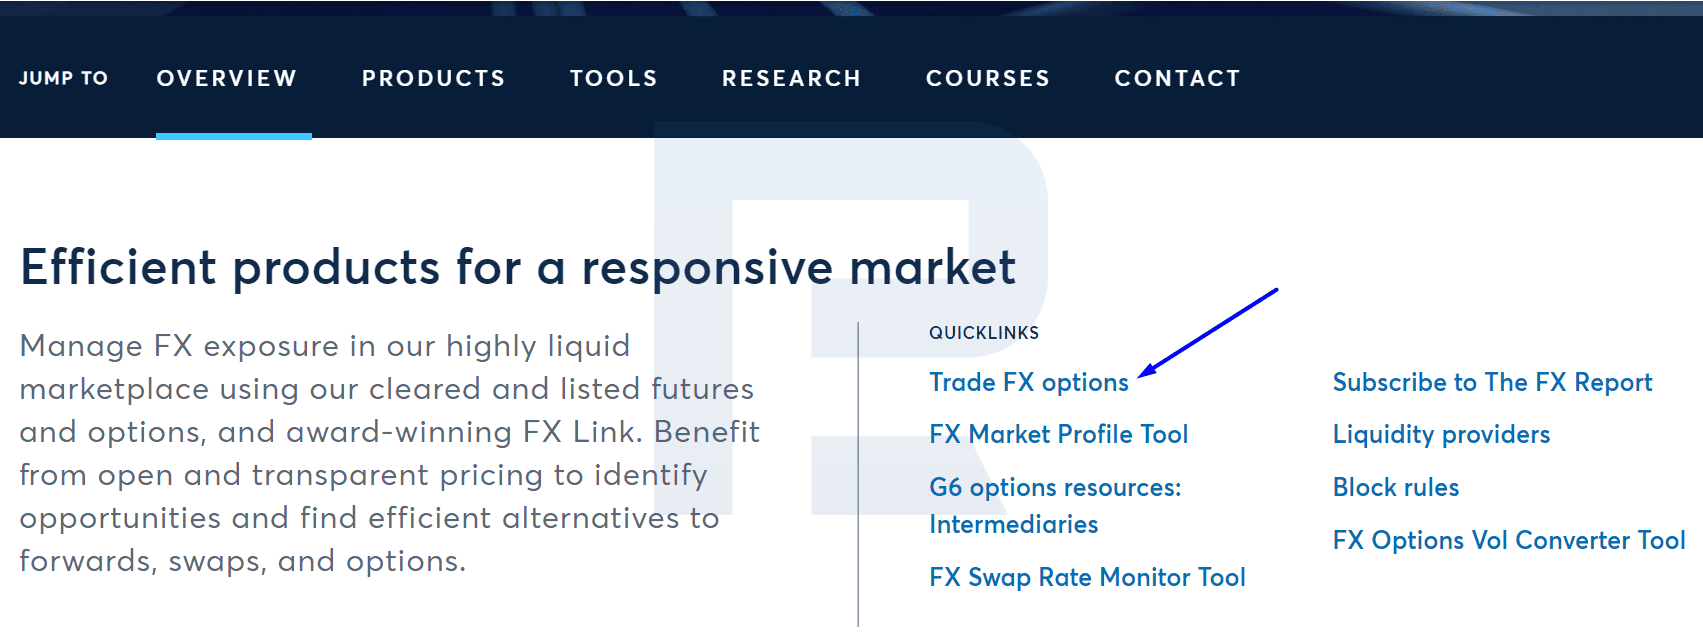View the Liquidity providers link
The width and height of the screenshot is (1703, 637).
click(x=1441, y=434)
